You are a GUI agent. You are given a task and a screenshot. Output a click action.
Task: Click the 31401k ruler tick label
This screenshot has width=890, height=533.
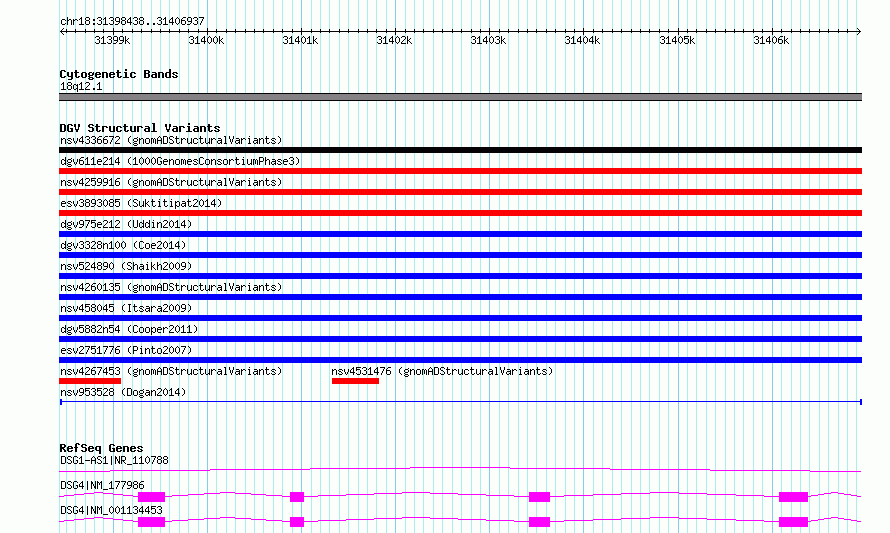pyautogui.click(x=300, y=40)
